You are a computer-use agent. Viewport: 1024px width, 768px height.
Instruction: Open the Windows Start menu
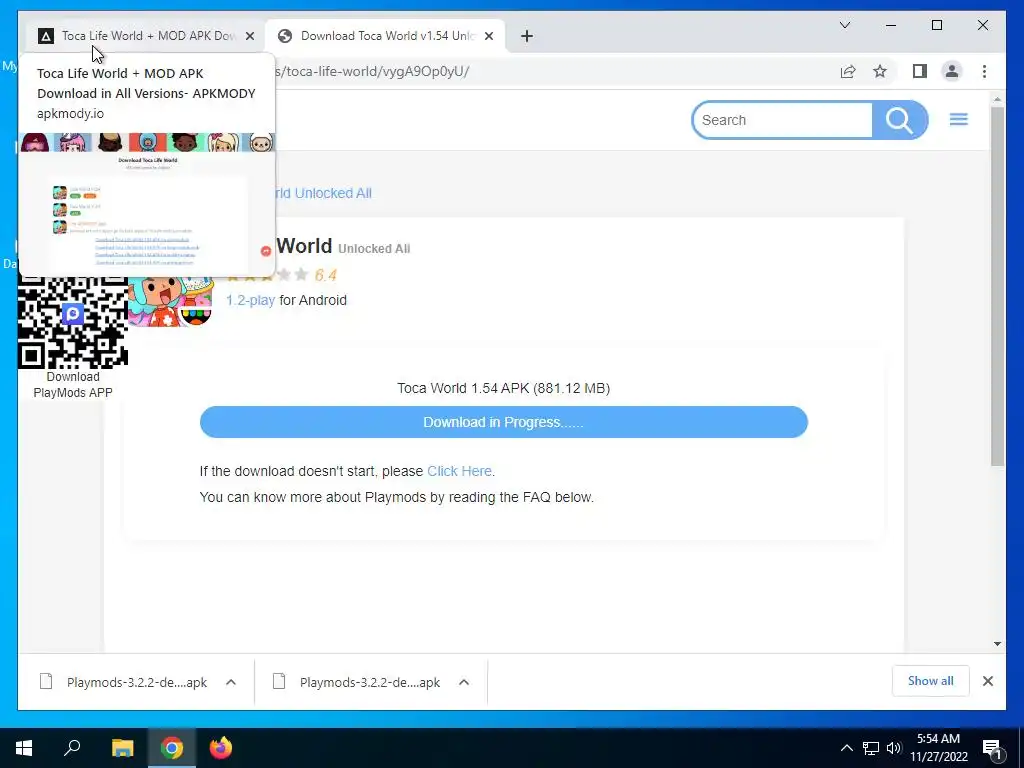[x=24, y=748]
